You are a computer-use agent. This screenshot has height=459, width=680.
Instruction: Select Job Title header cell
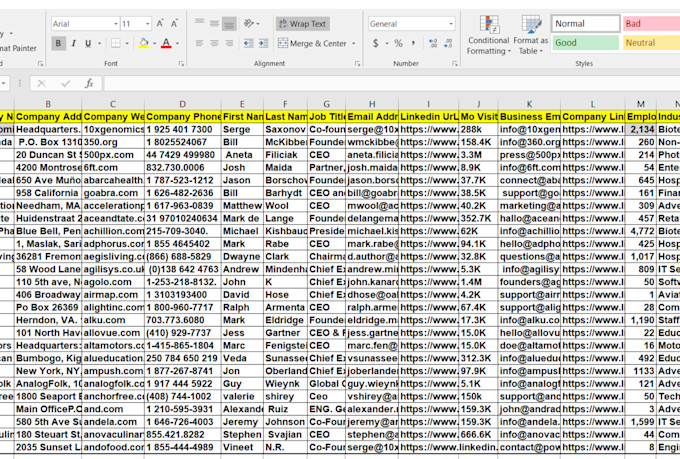[327, 117]
